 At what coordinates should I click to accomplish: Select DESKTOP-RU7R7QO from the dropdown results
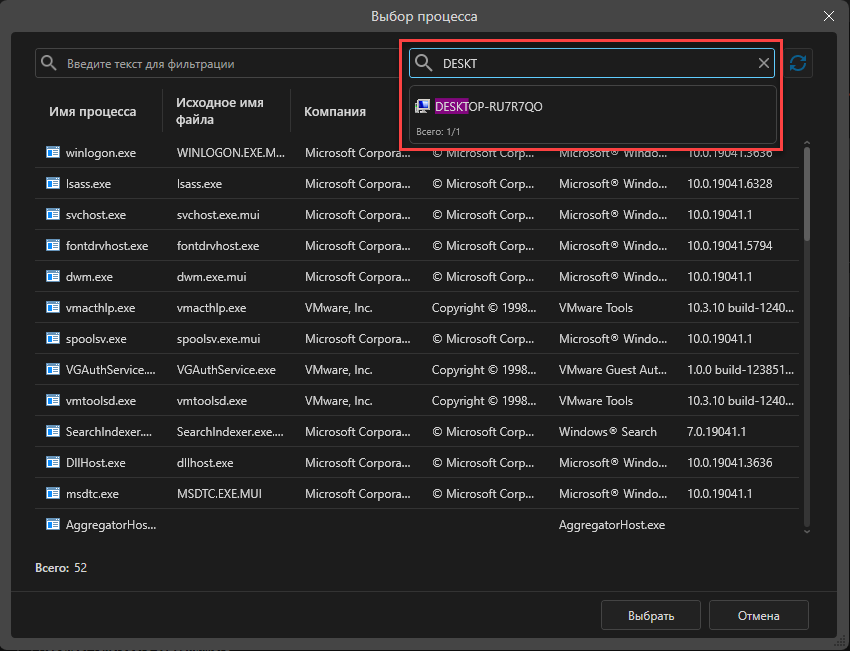point(490,106)
